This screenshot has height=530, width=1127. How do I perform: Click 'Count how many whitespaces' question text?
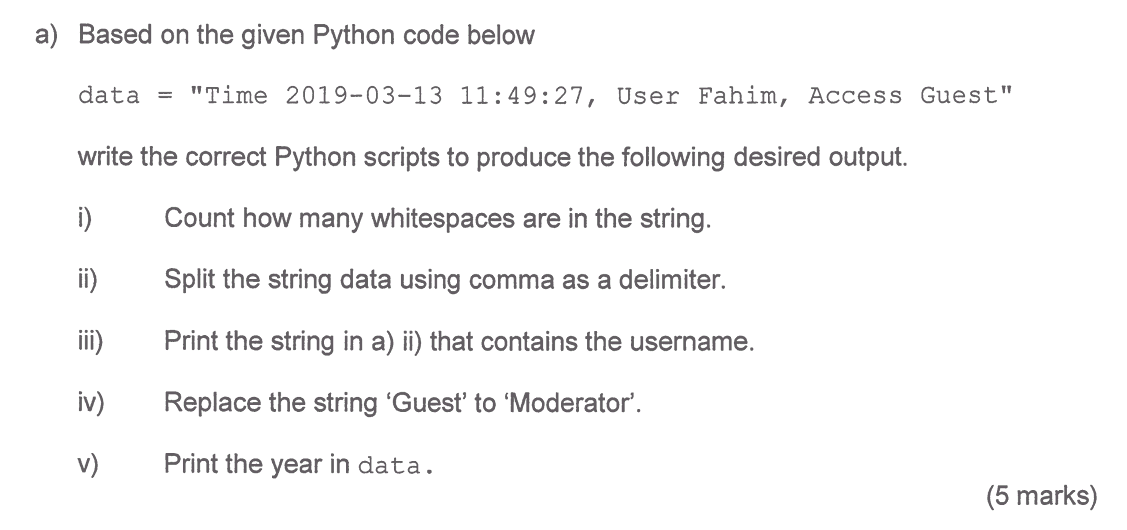click(x=438, y=218)
